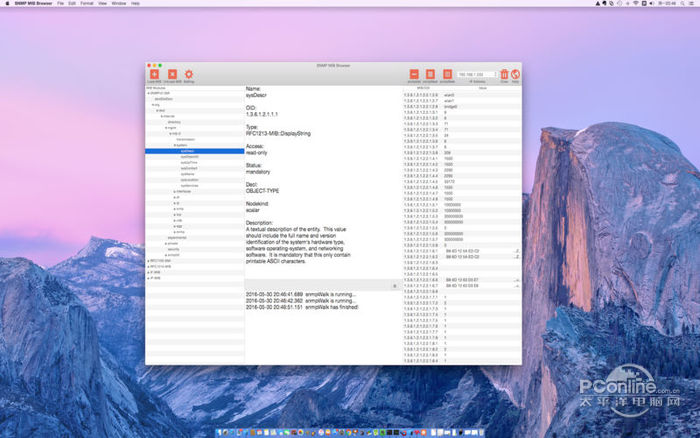Collapse the system node in the MIB tree
The height and width of the screenshot is (438, 700).
pos(175,145)
